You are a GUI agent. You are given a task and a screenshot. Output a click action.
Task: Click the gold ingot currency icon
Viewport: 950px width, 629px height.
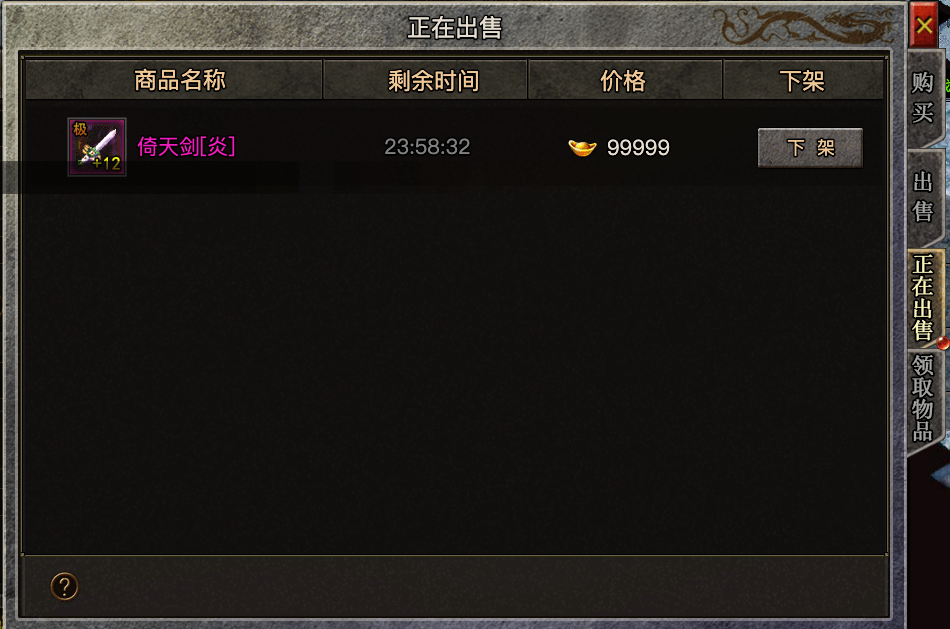pos(582,147)
